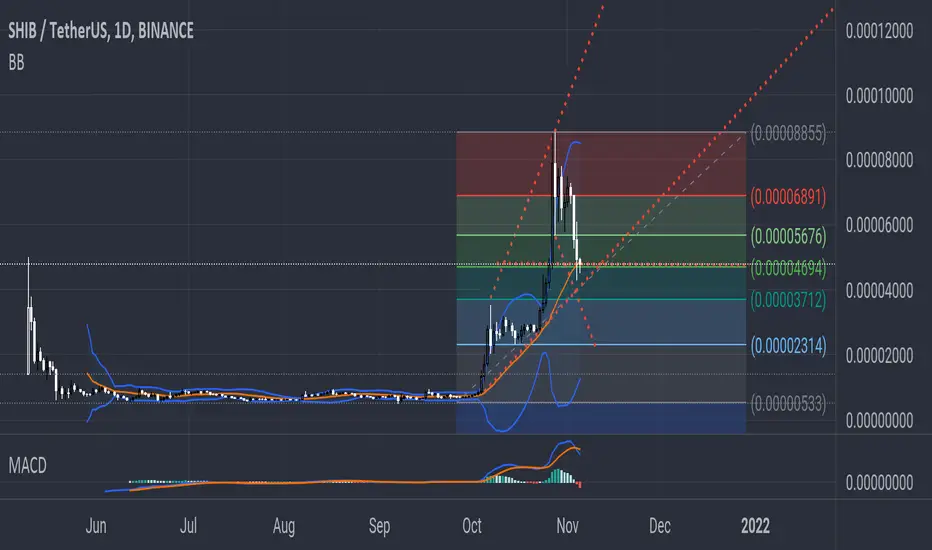Click the Nov label on the time axis
The width and height of the screenshot is (932, 550).
568,526
